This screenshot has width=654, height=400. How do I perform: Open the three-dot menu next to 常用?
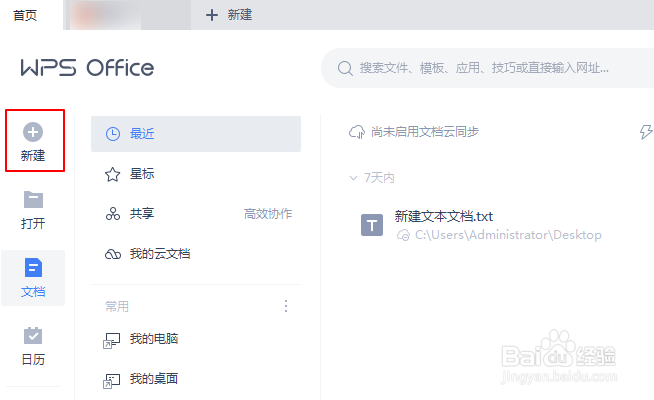286,306
